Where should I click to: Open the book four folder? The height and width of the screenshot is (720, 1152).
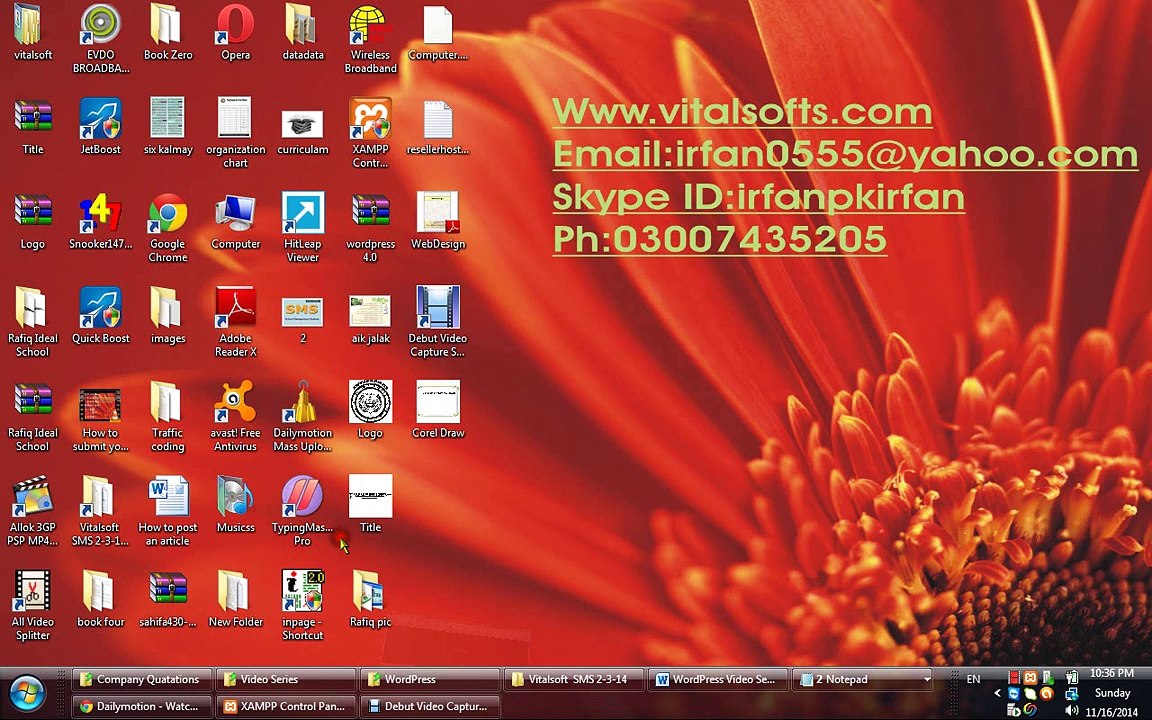pyautogui.click(x=101, y=600)
